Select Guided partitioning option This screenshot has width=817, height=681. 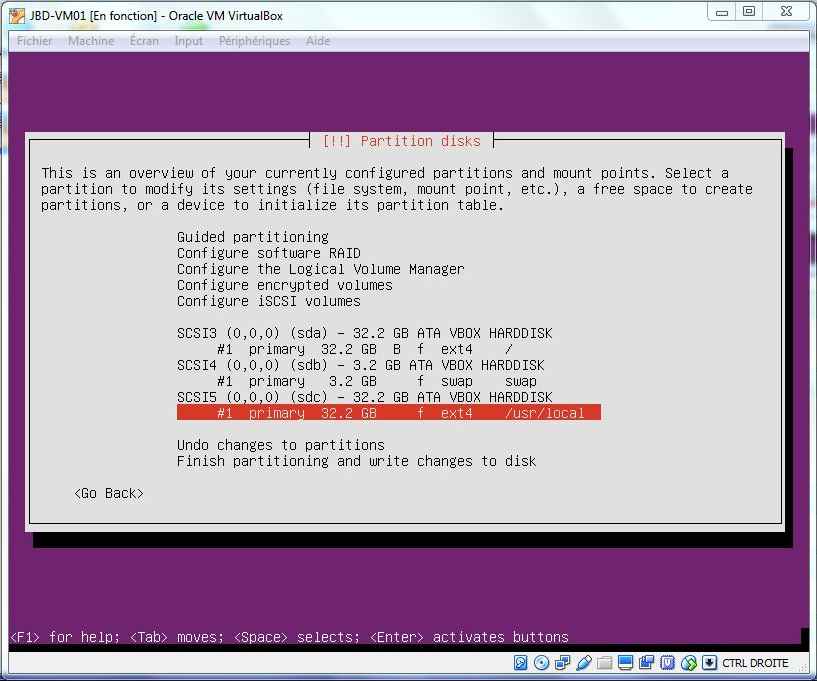click(252, 237)
